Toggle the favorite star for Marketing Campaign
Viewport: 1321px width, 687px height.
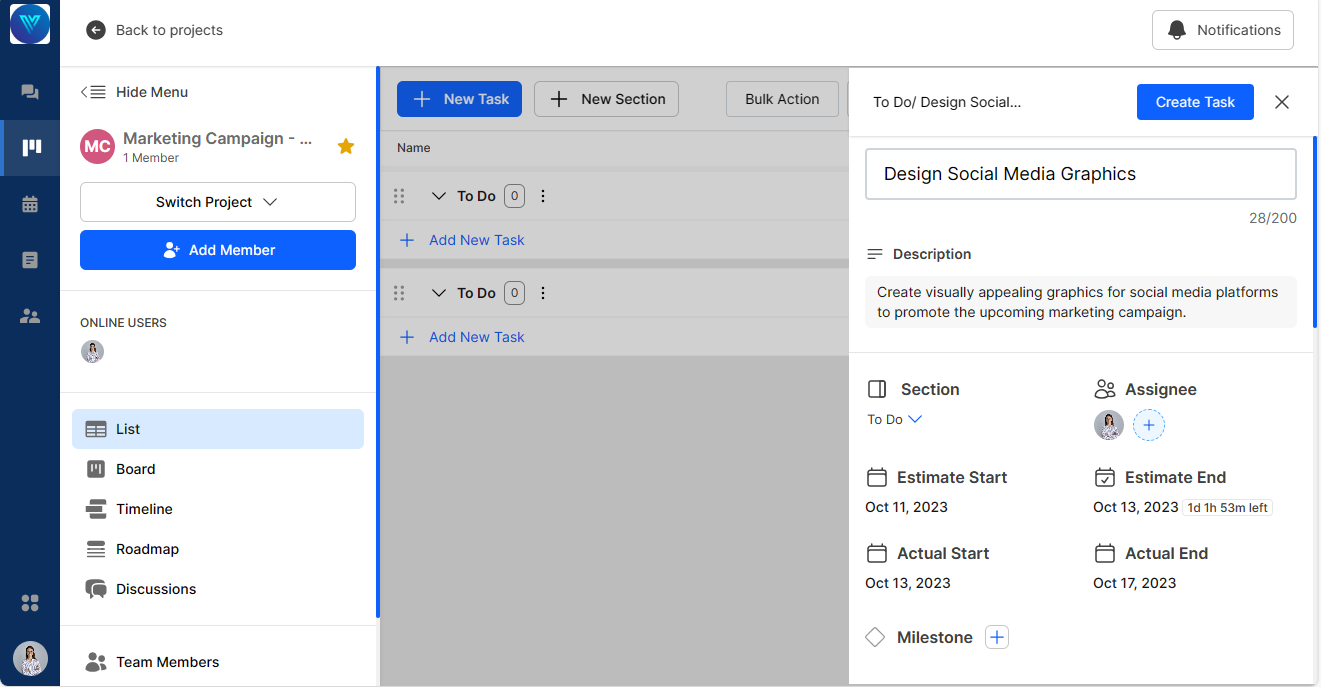pos(346,147)
